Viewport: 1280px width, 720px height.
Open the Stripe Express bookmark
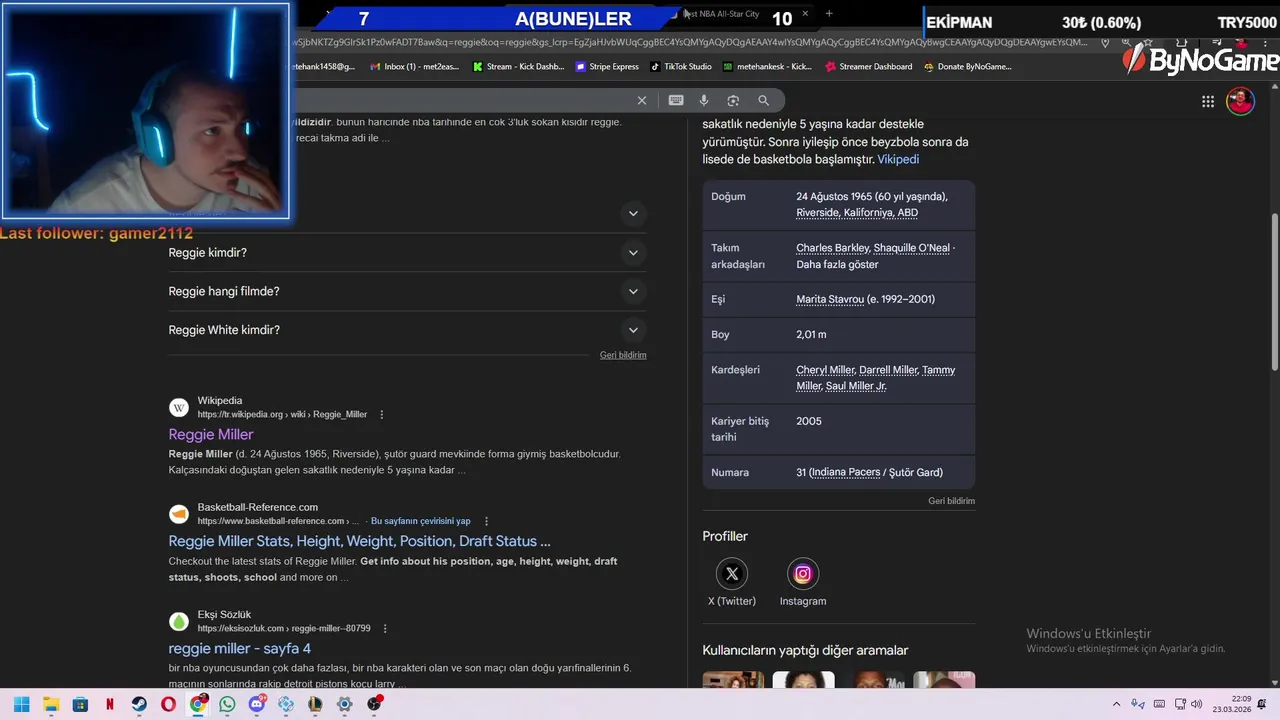(607, 67)
